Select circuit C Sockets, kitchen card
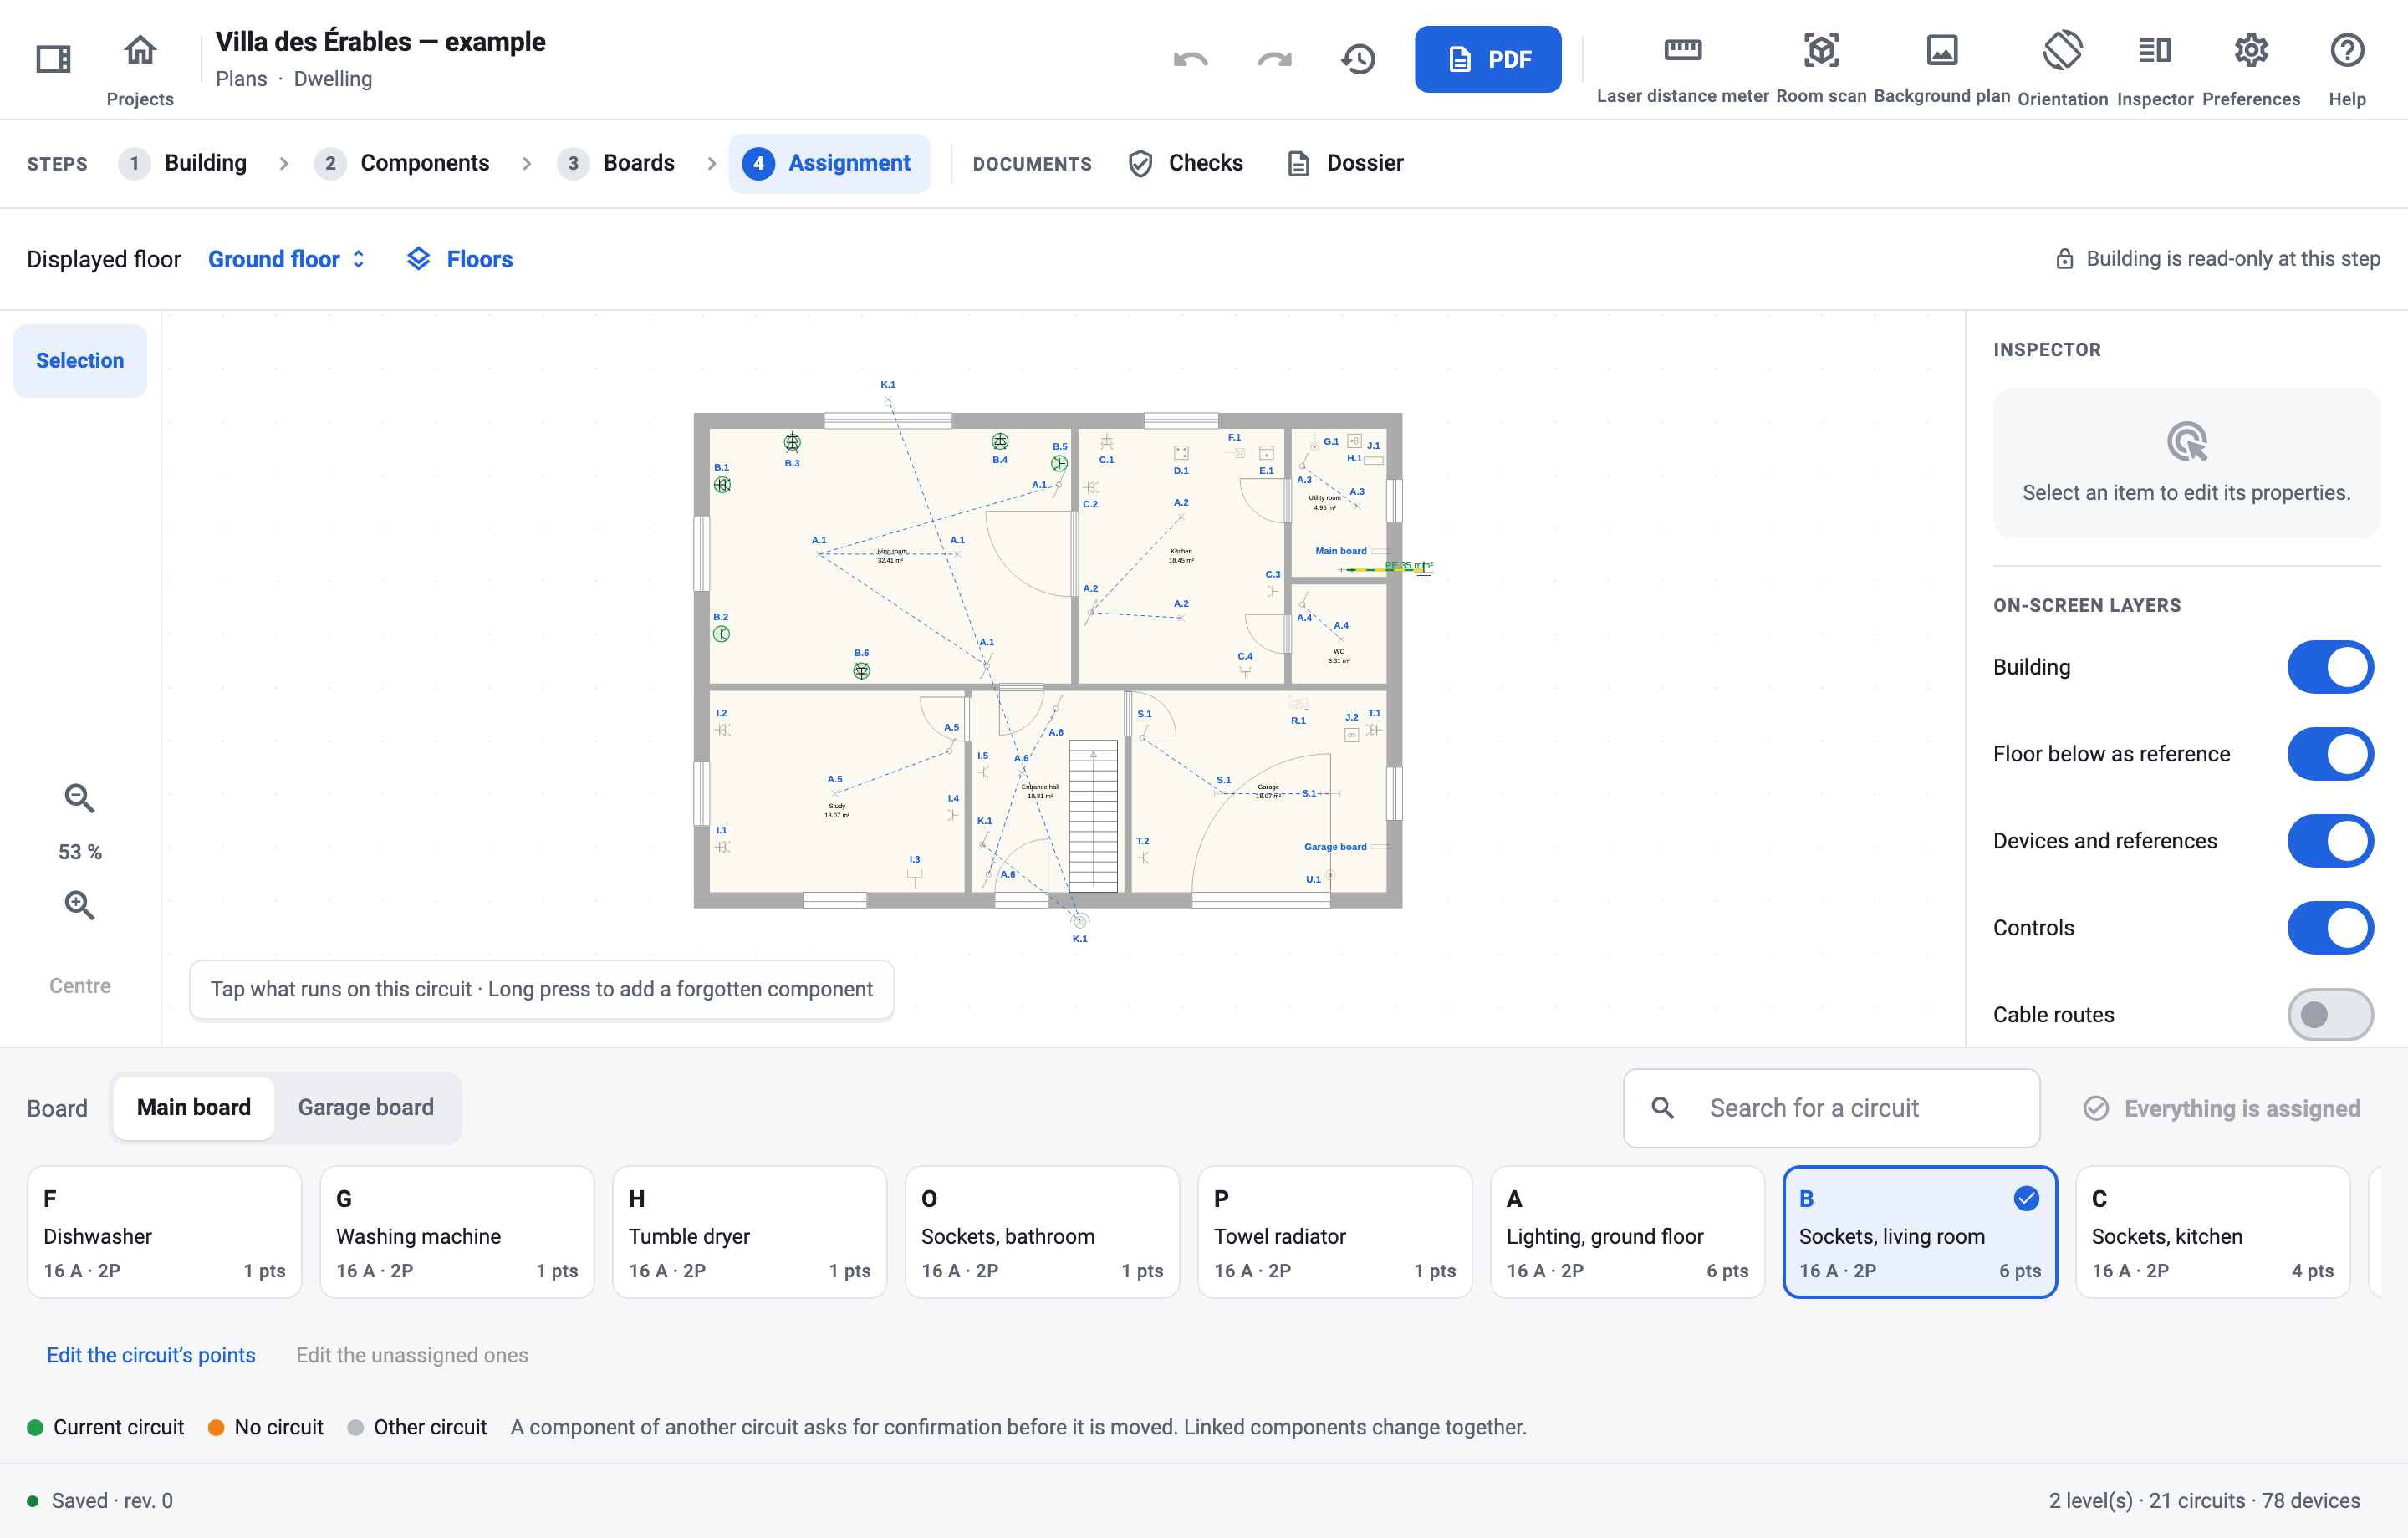Viewport: 2408px width, 1538px height. pyautogui.click(x=2212, y=1231)
